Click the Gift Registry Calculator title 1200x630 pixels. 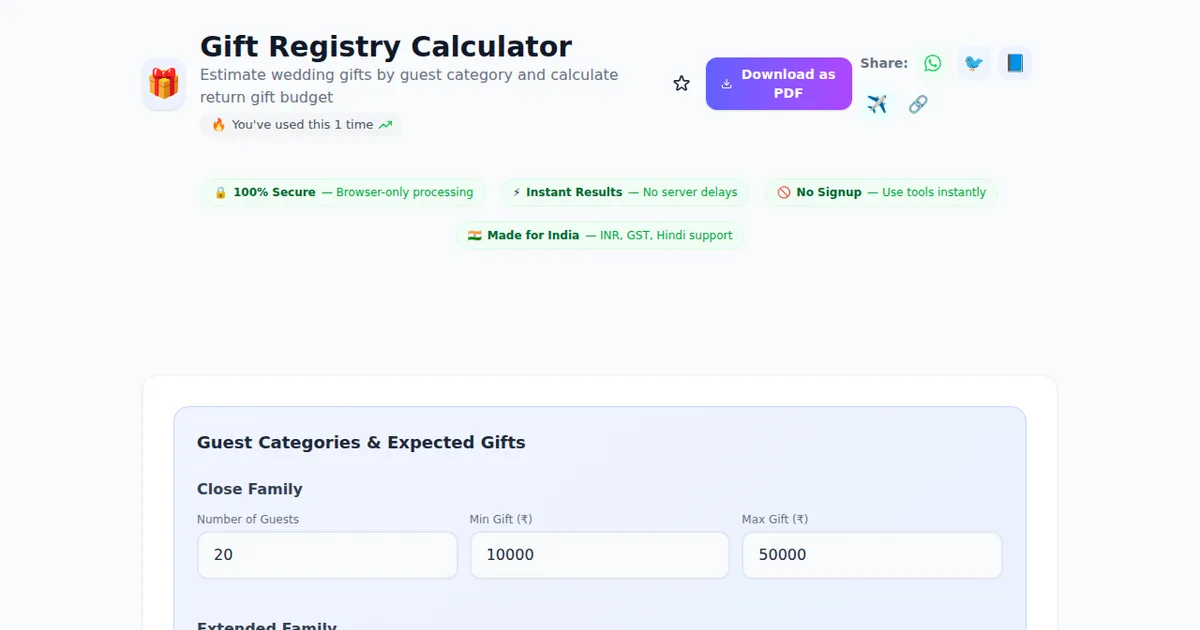point(386,47)
